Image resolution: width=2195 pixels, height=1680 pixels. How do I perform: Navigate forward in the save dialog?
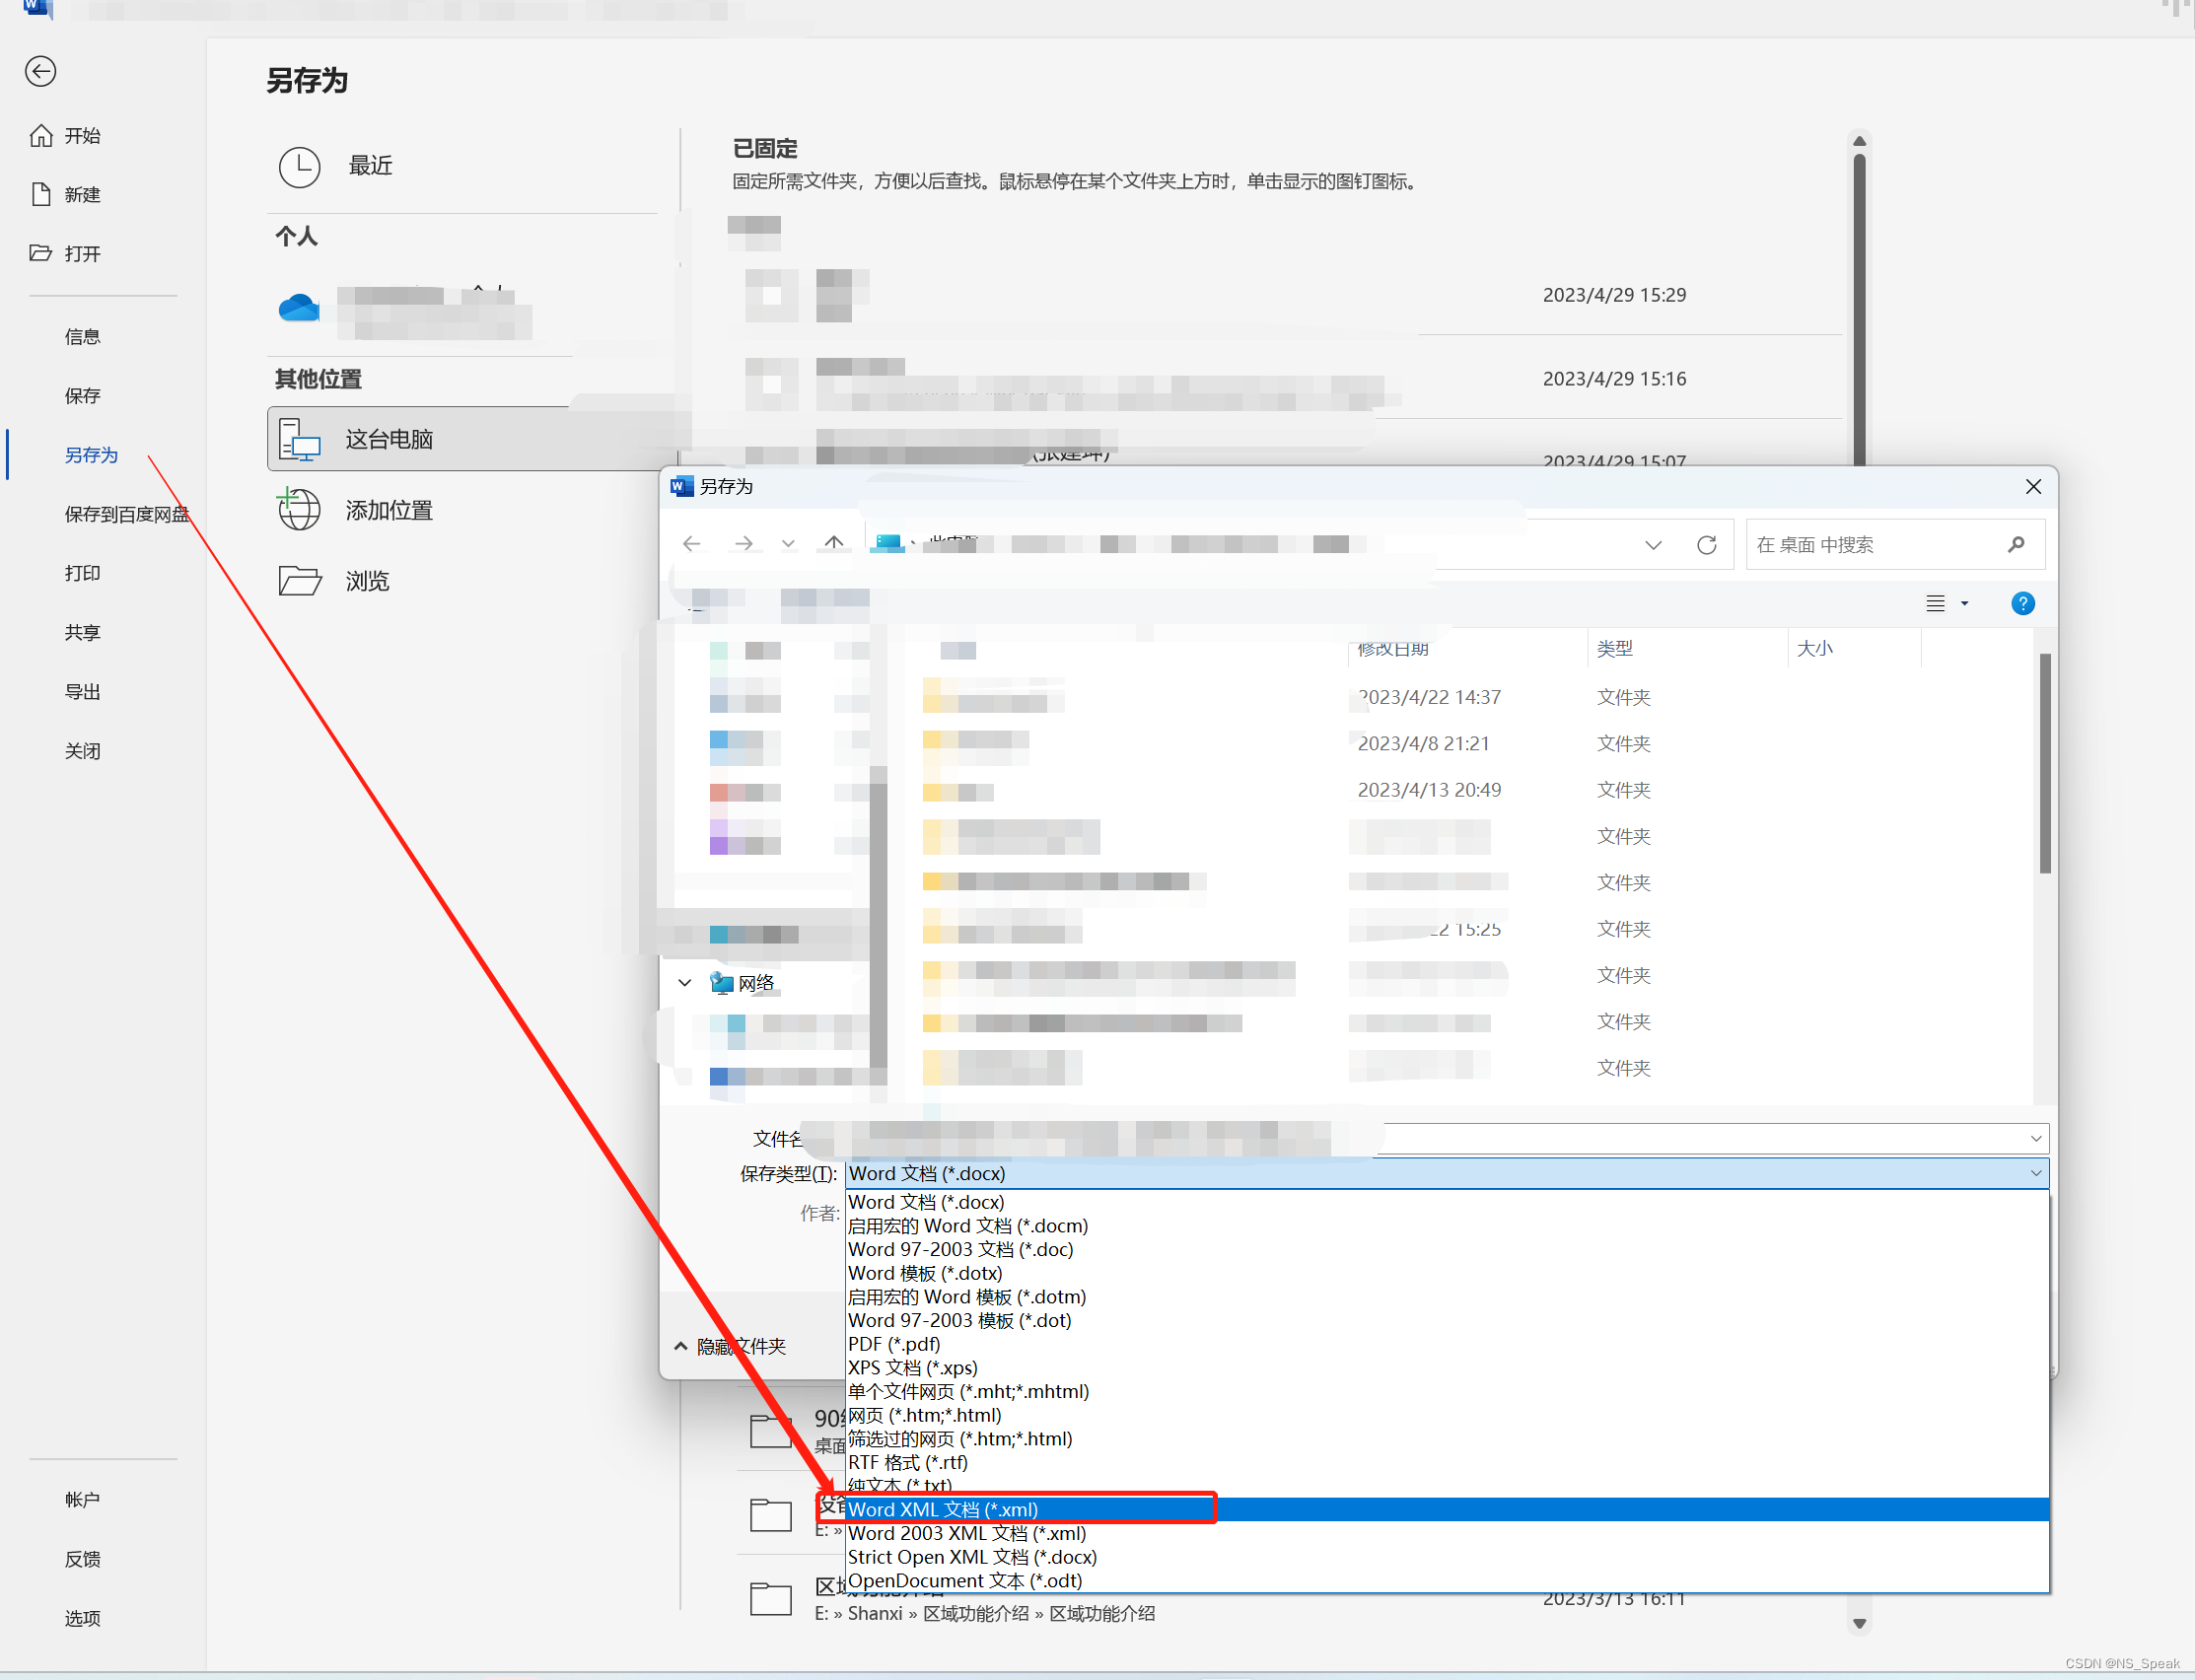coord(743,543)
